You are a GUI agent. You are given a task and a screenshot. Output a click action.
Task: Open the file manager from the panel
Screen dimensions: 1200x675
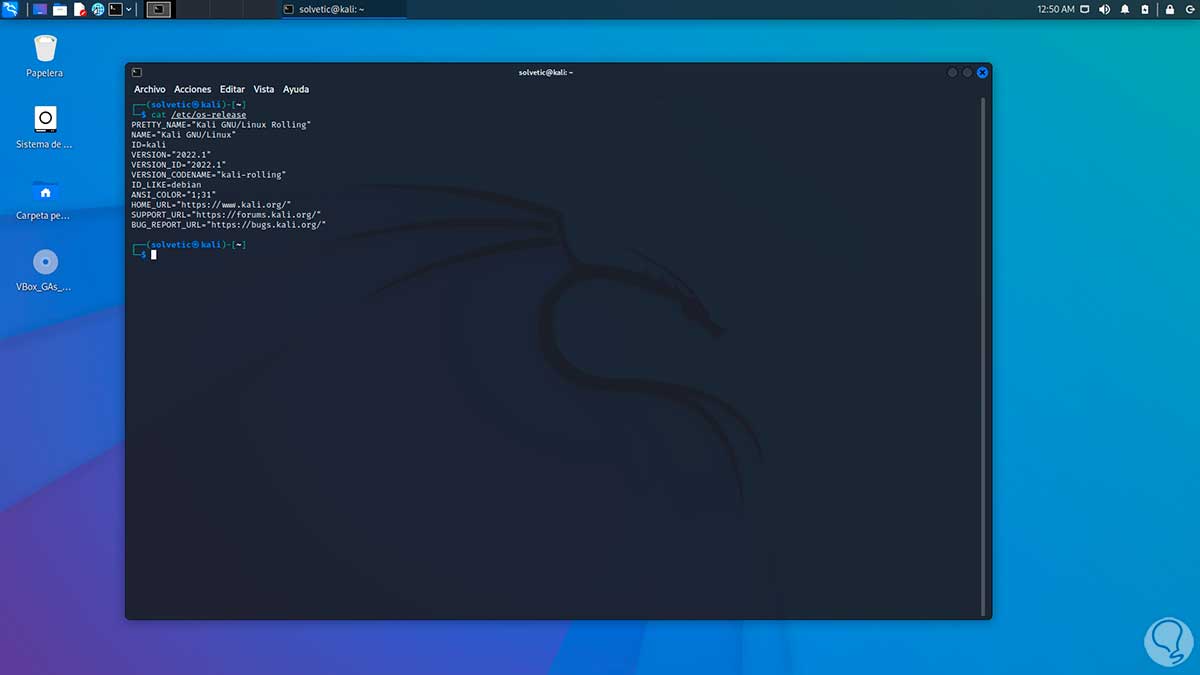pyautogui.click(x=60, y=9)
